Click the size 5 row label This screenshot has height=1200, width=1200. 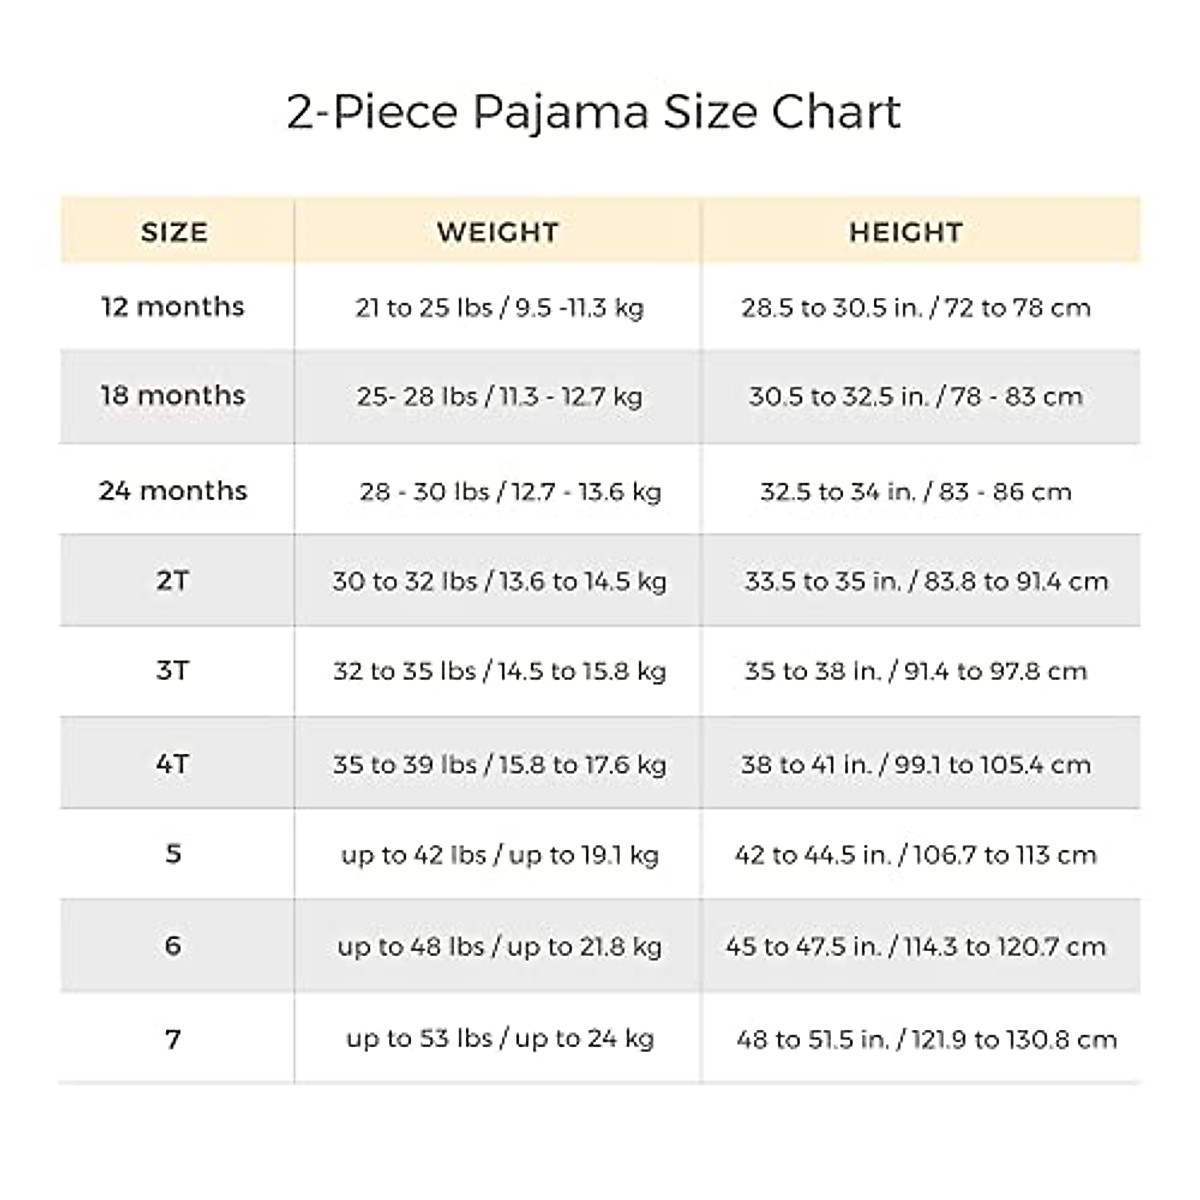[x=173, y=854]
